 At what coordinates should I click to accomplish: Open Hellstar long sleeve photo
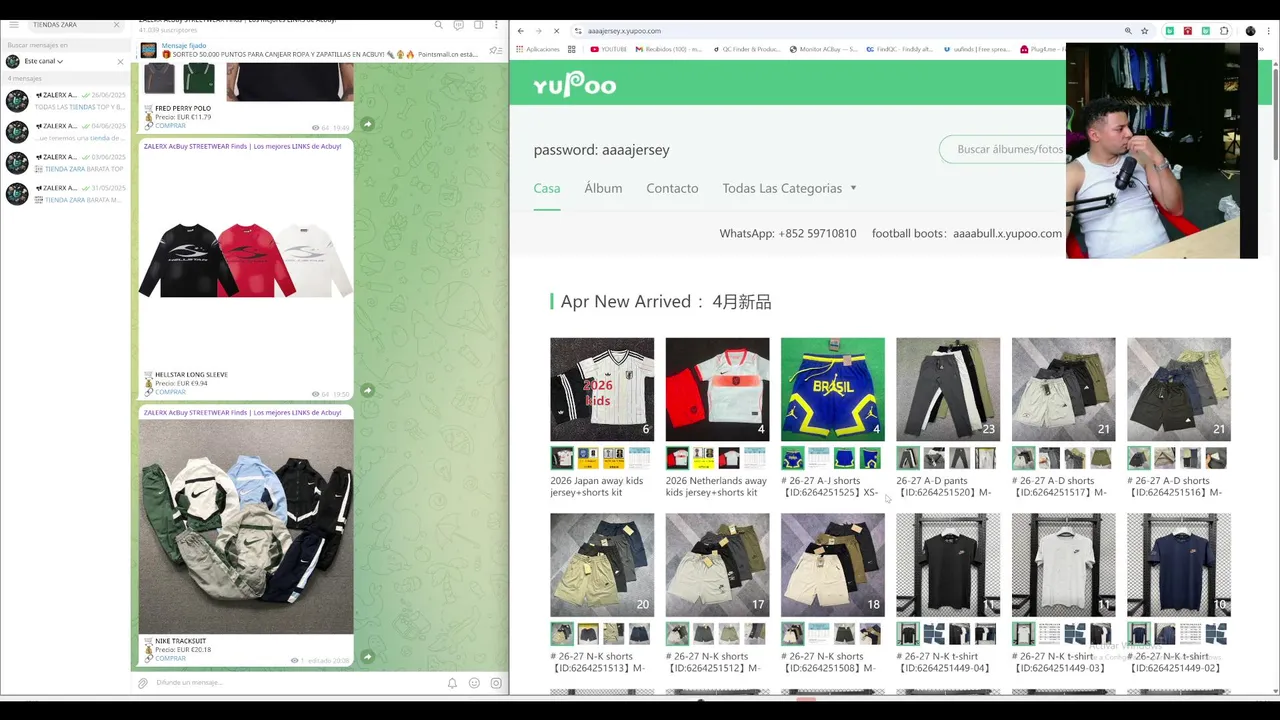[x=246, y=260]
